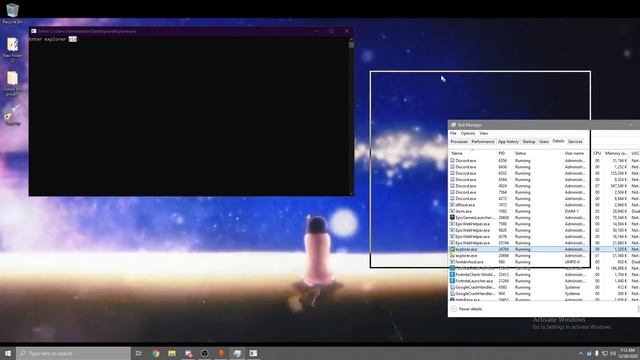The image size is (640, 360).
Task: Click the Status cell of dwm.exe
Action: pos(522,211)
